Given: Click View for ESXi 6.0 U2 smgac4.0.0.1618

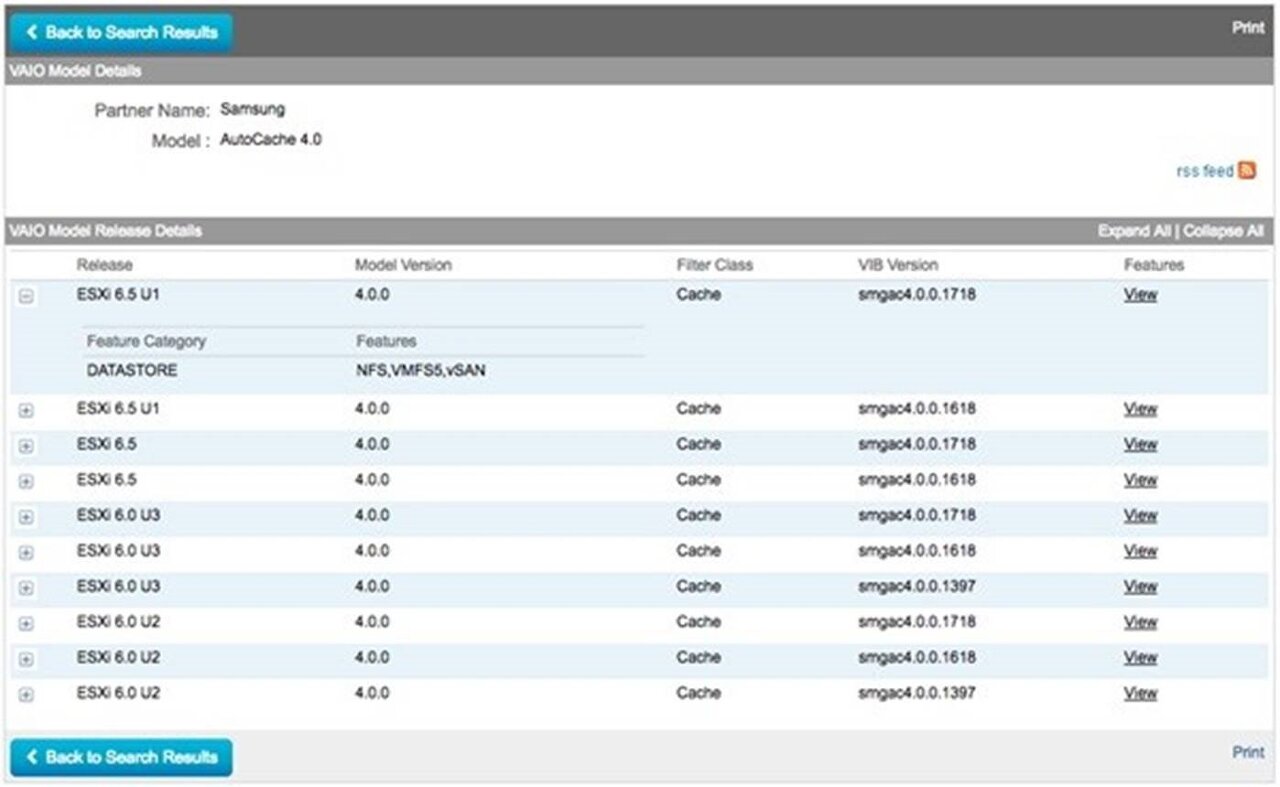Looking at the screenshot, I should coord(1140,657).
